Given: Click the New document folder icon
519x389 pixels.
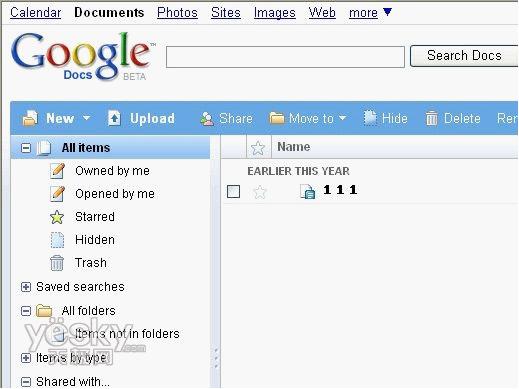Looking at the screenshot, I should (30, 118).
